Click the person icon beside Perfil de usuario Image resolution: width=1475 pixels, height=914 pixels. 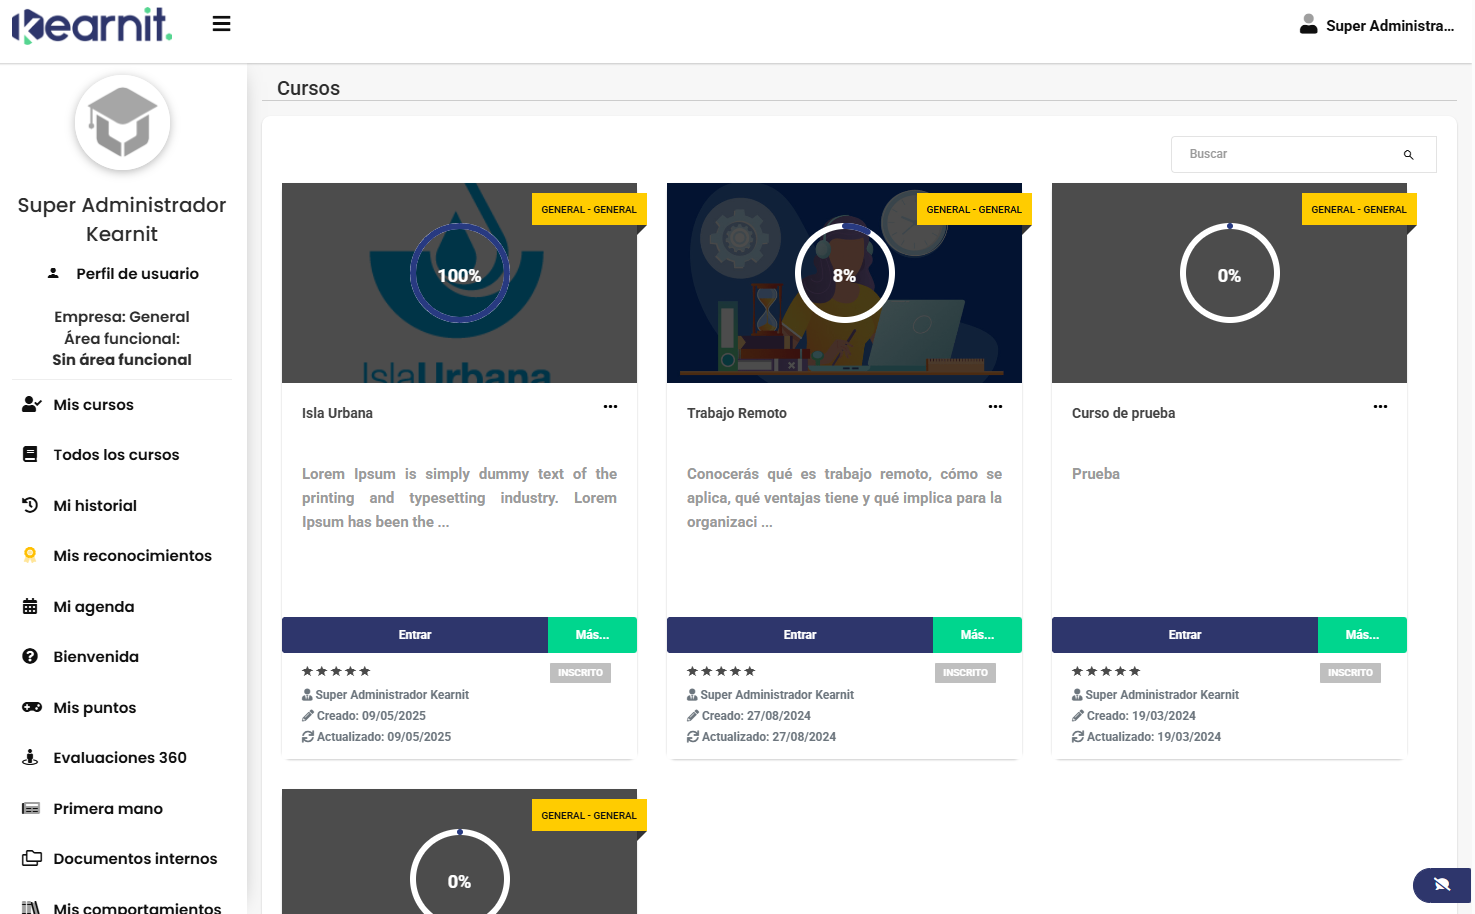click(53, 273)
